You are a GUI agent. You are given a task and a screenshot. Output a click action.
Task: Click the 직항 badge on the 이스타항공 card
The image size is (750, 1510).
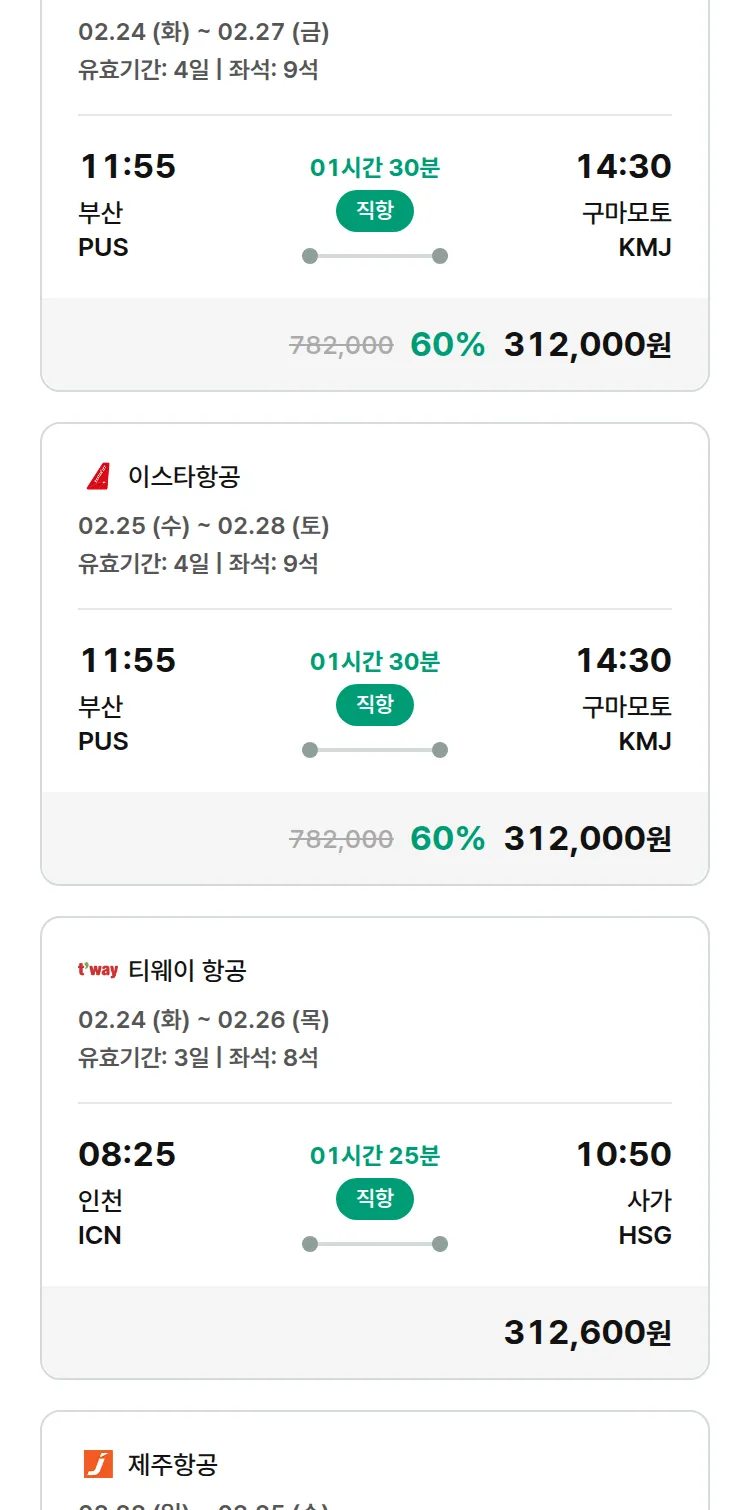374,705
